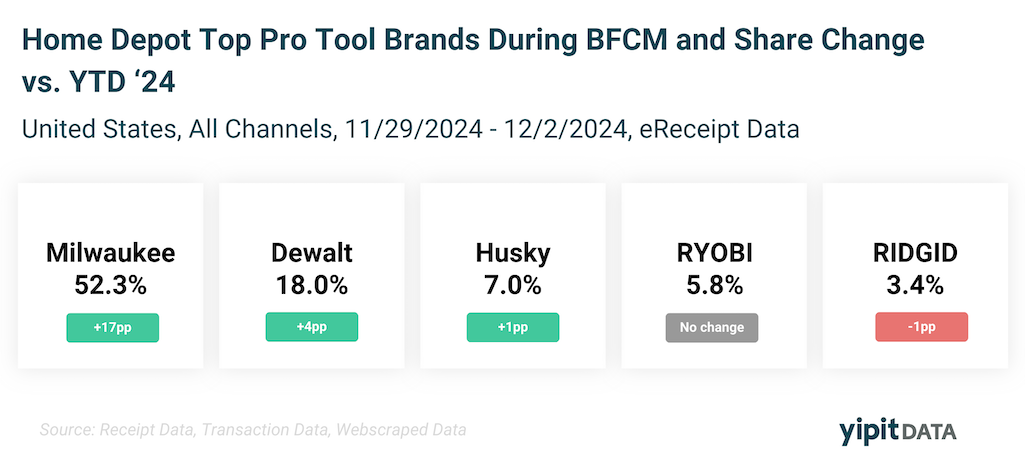
Task: Select the 5.8% share figure
Action: point(714,285)
